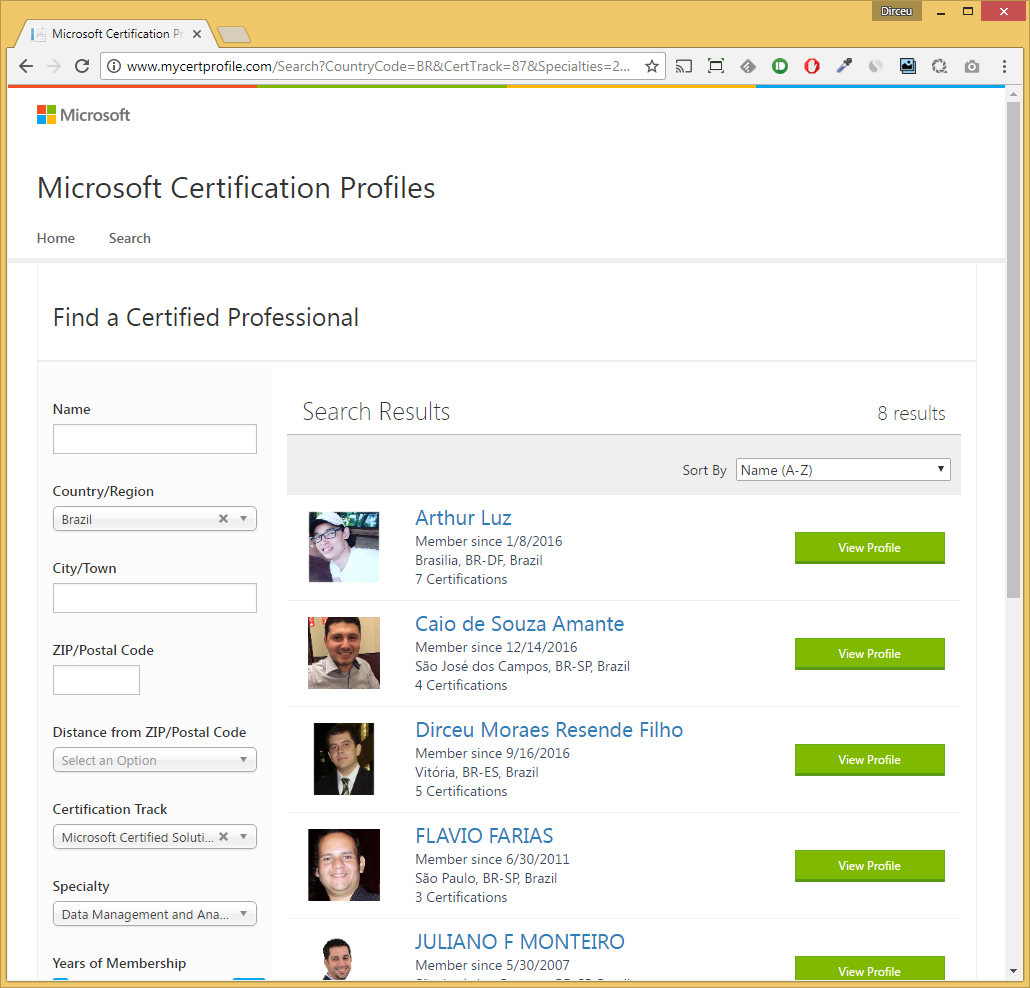Open the Home navigation item
Image resolution: width=1030 pixels, height=988 pixels.
pos(56,238)
